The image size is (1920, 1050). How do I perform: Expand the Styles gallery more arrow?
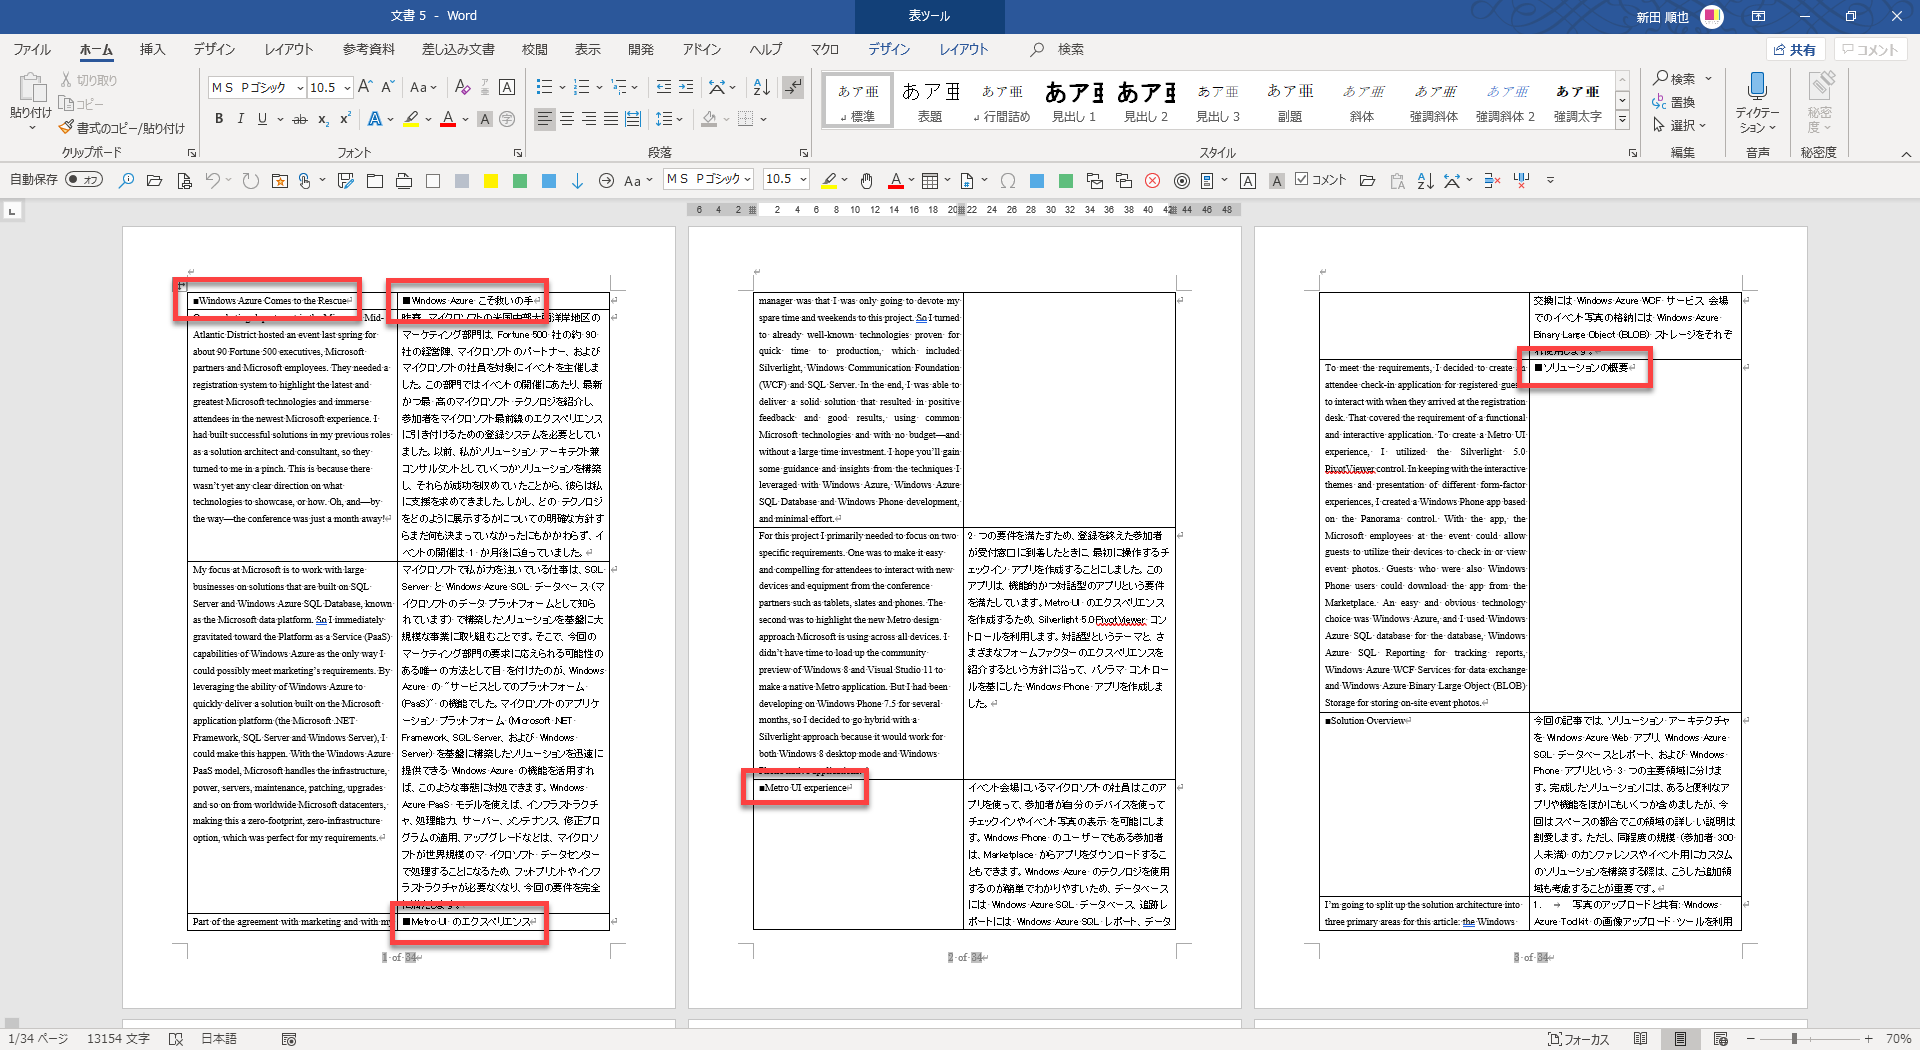1622,121
